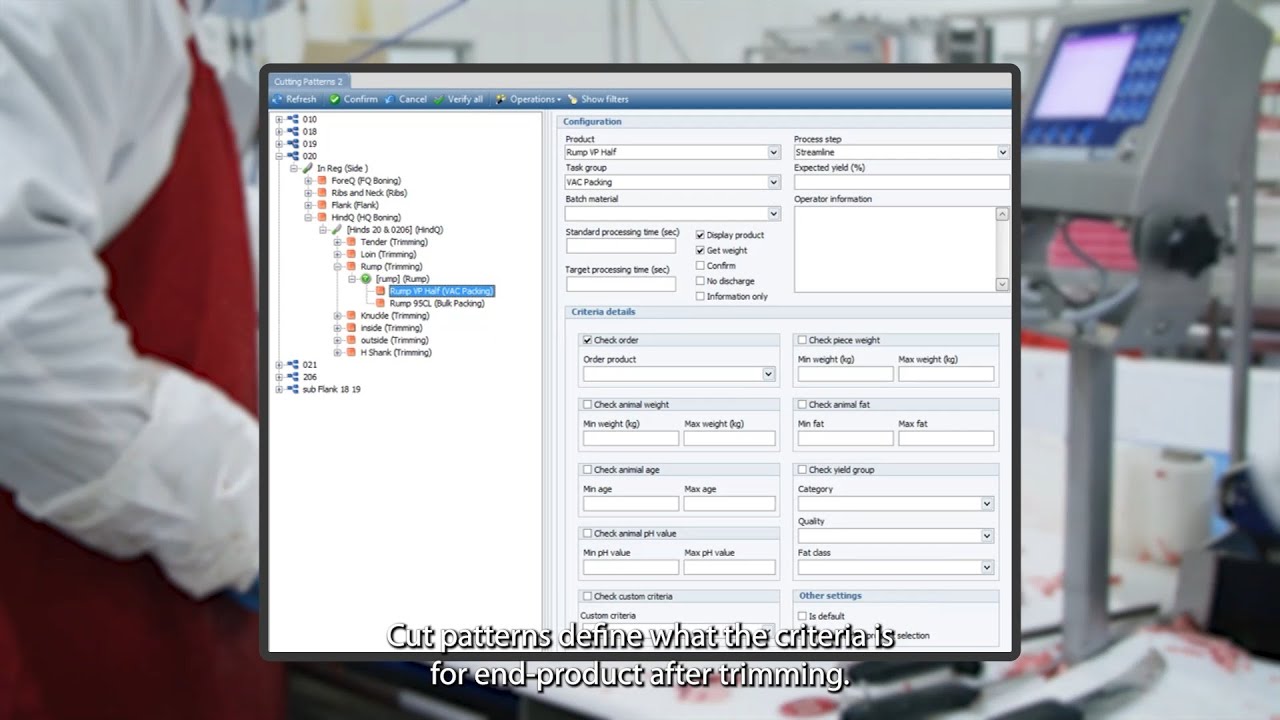Viewport: 1280px width, 720px height.
Task: Open the Fat class dropdown
Action: coord(987,567)
